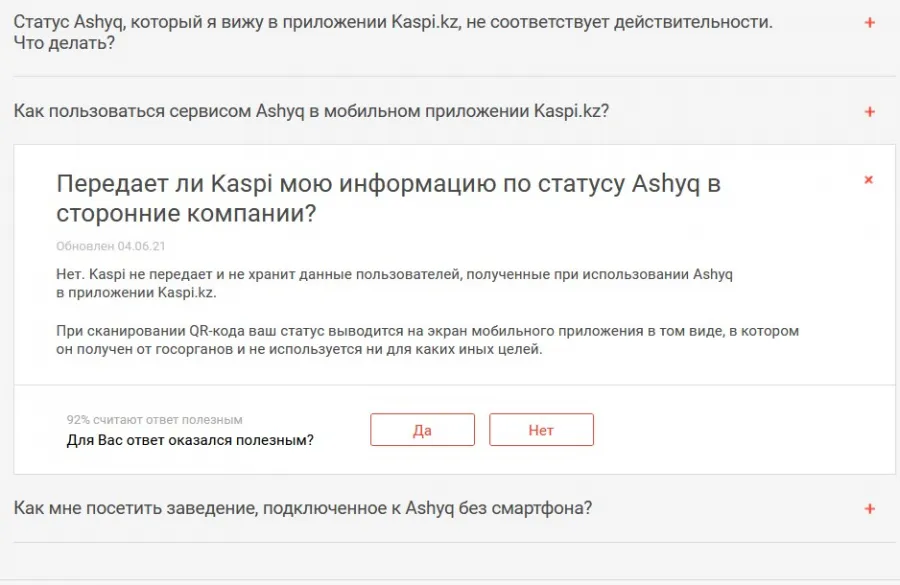
Task: Click the 'Обновлен 04.06.21' date label
Action: (111, 246)
